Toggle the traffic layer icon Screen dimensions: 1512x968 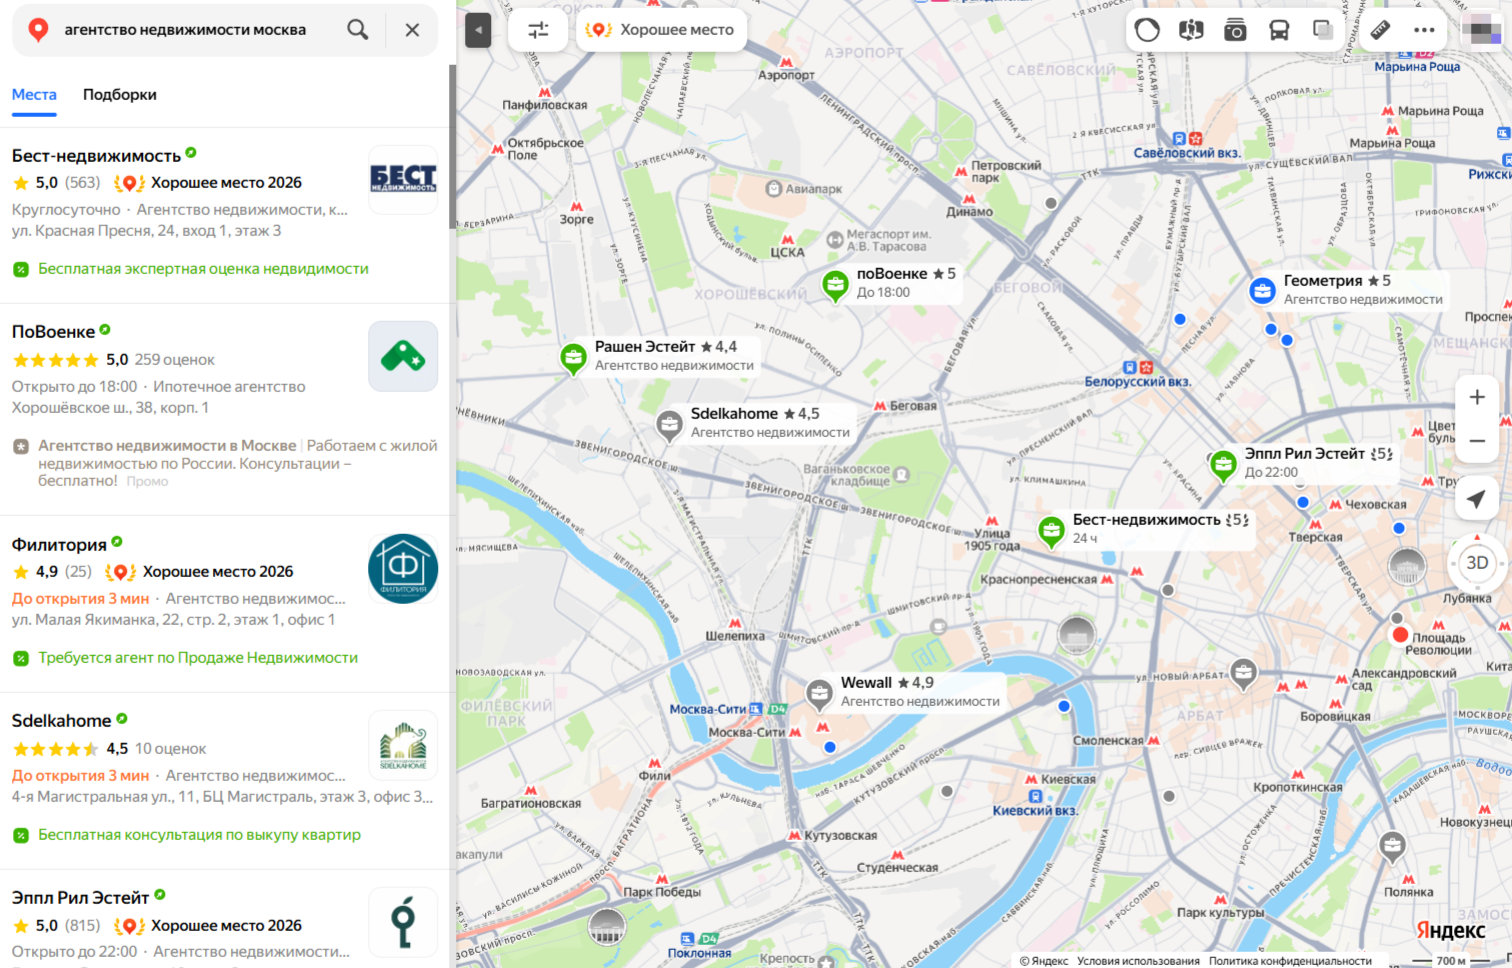coord(1147,30)
